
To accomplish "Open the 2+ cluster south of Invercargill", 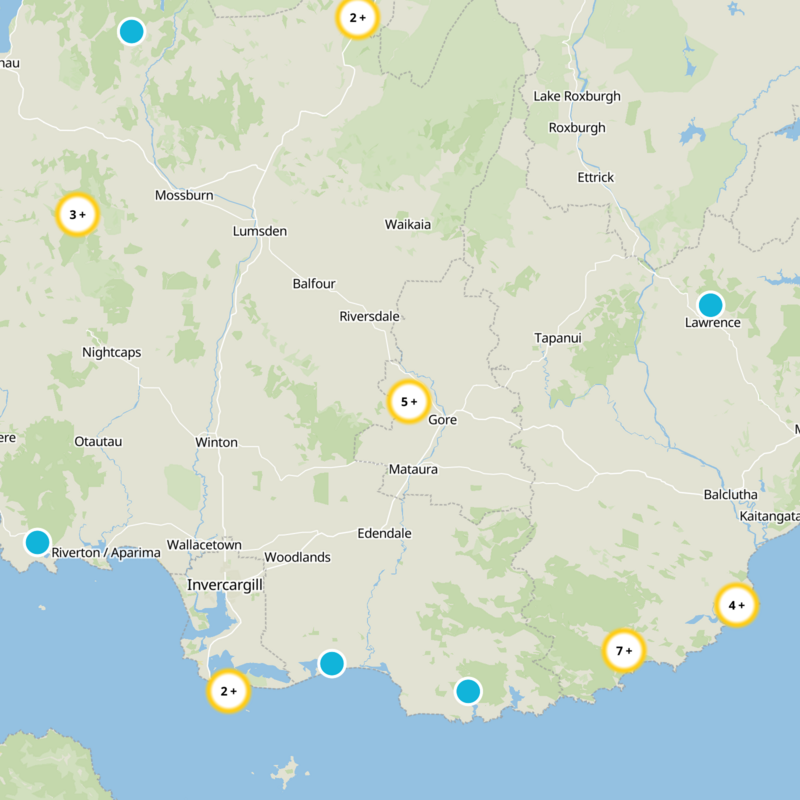I will point(229,691).
